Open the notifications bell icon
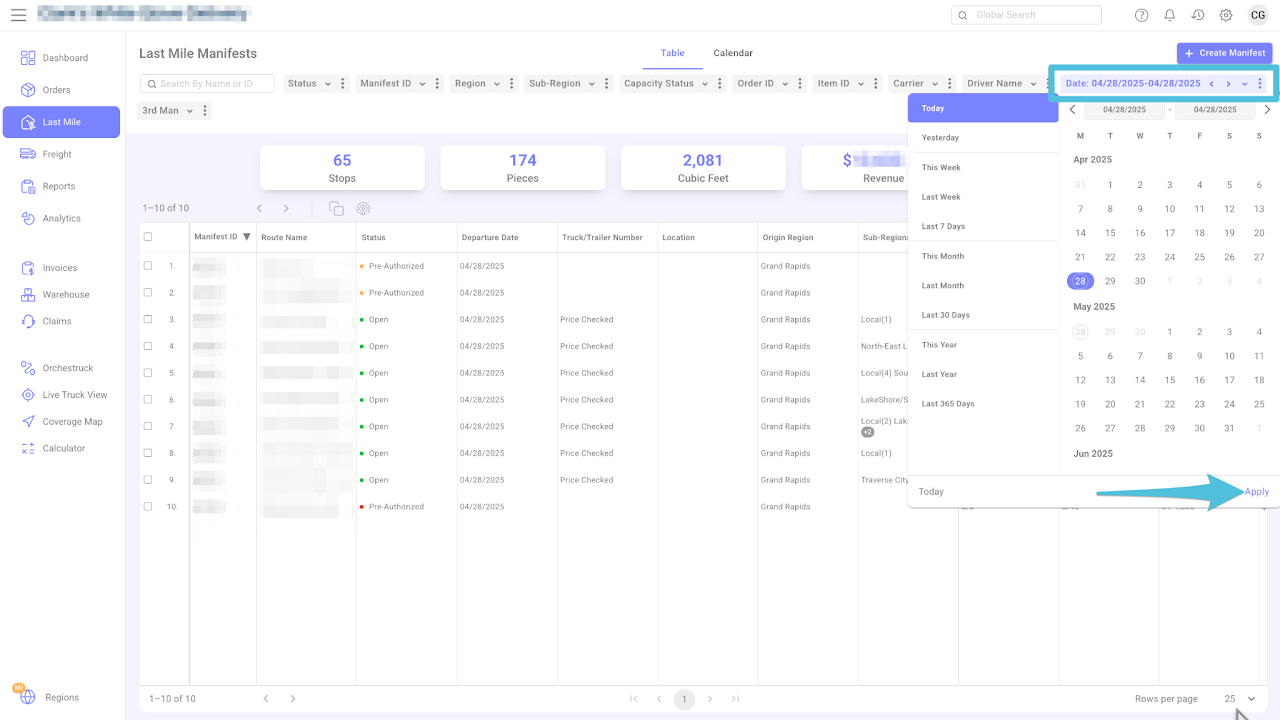The height and width of the screenshot is (720, 1280). point(1169,15)
